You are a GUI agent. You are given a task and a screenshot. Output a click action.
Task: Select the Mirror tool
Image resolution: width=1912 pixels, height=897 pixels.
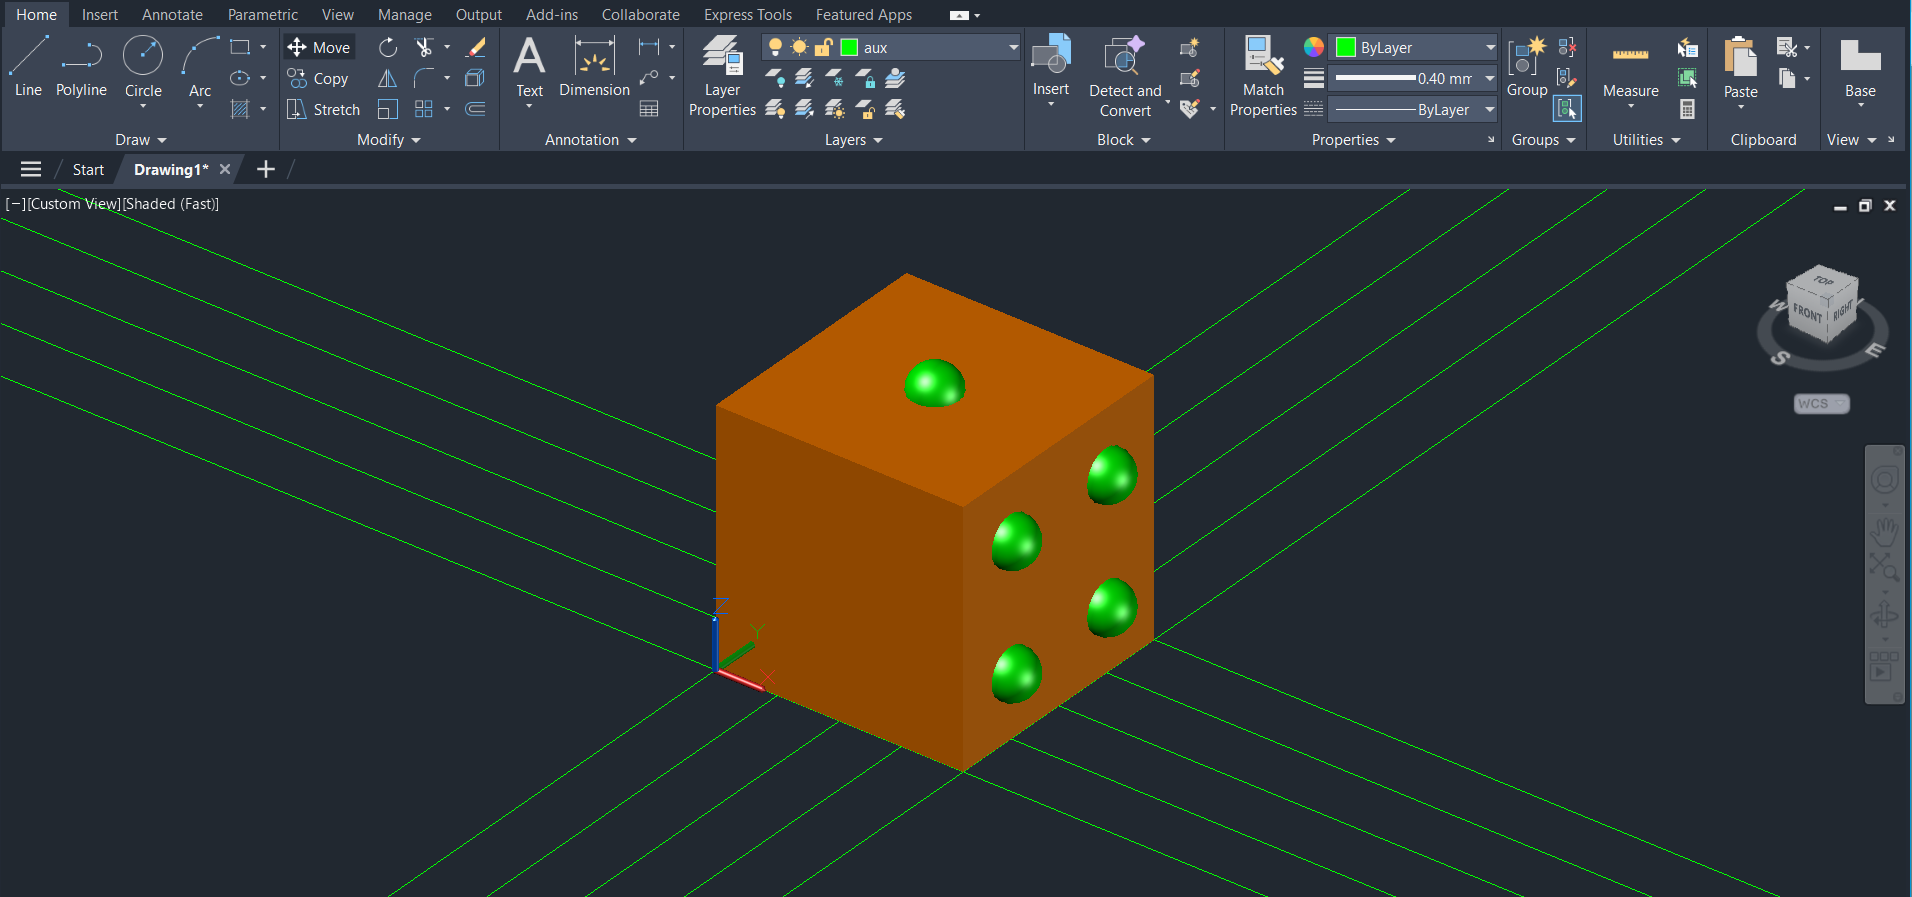(x=388, y=78)
